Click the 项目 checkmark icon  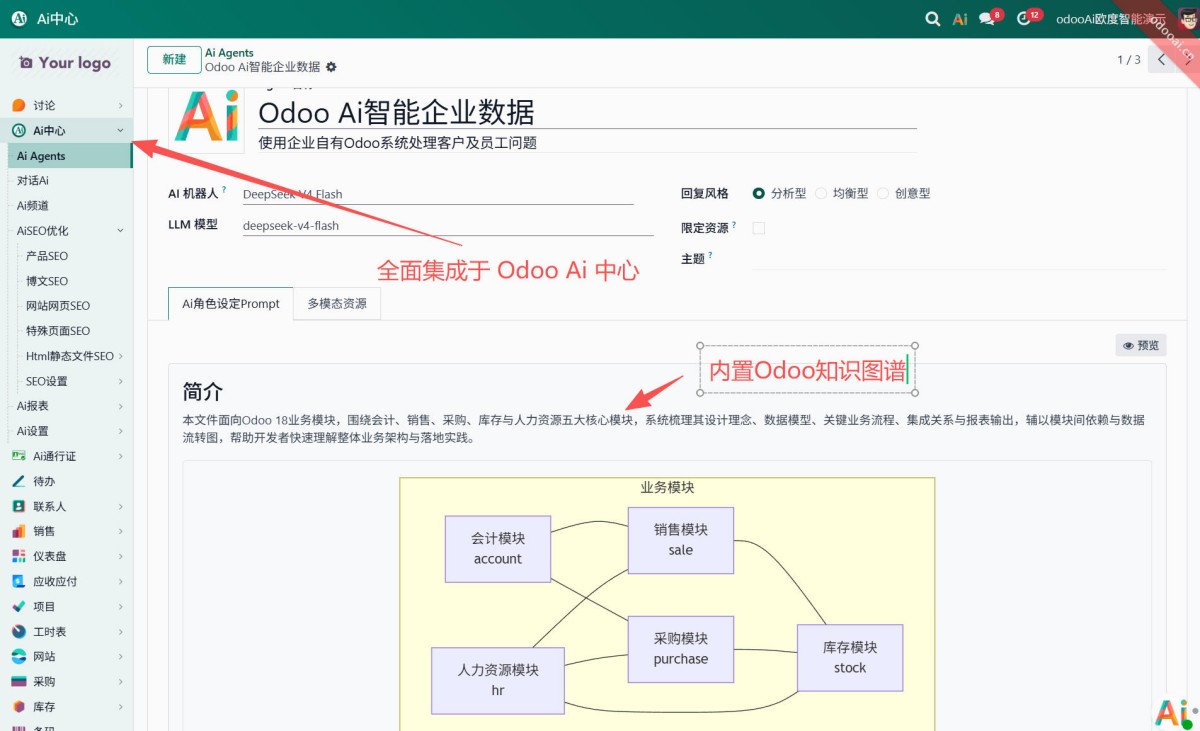click(x=18, y=606)
